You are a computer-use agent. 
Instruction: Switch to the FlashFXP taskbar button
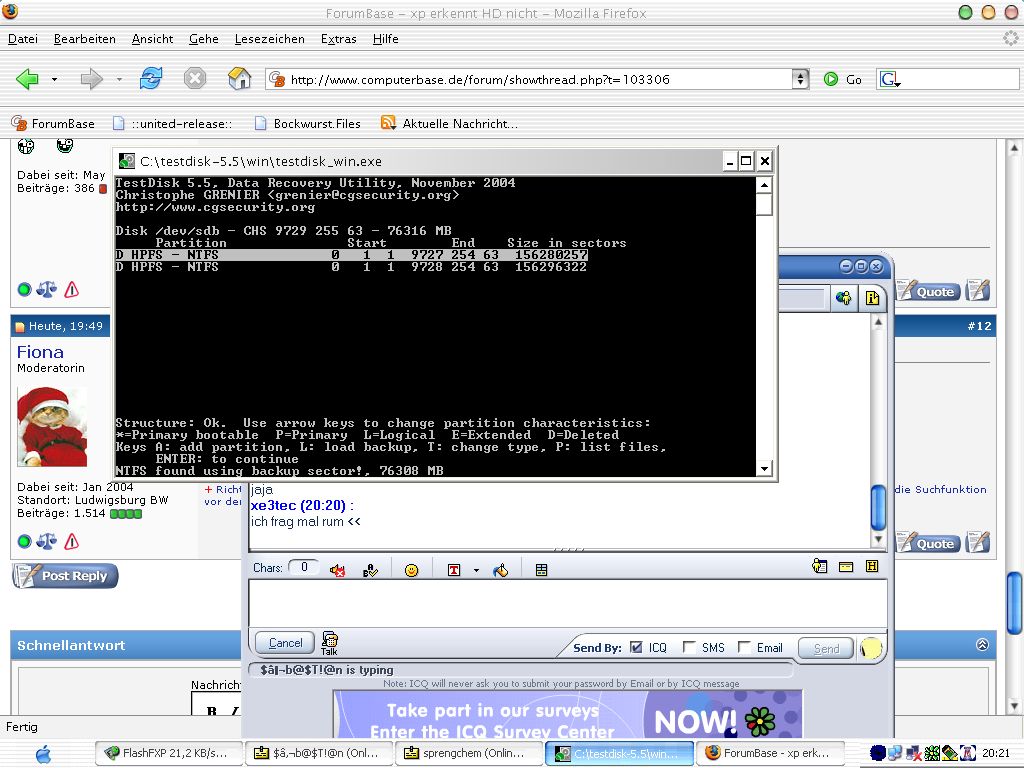[169, 753]
